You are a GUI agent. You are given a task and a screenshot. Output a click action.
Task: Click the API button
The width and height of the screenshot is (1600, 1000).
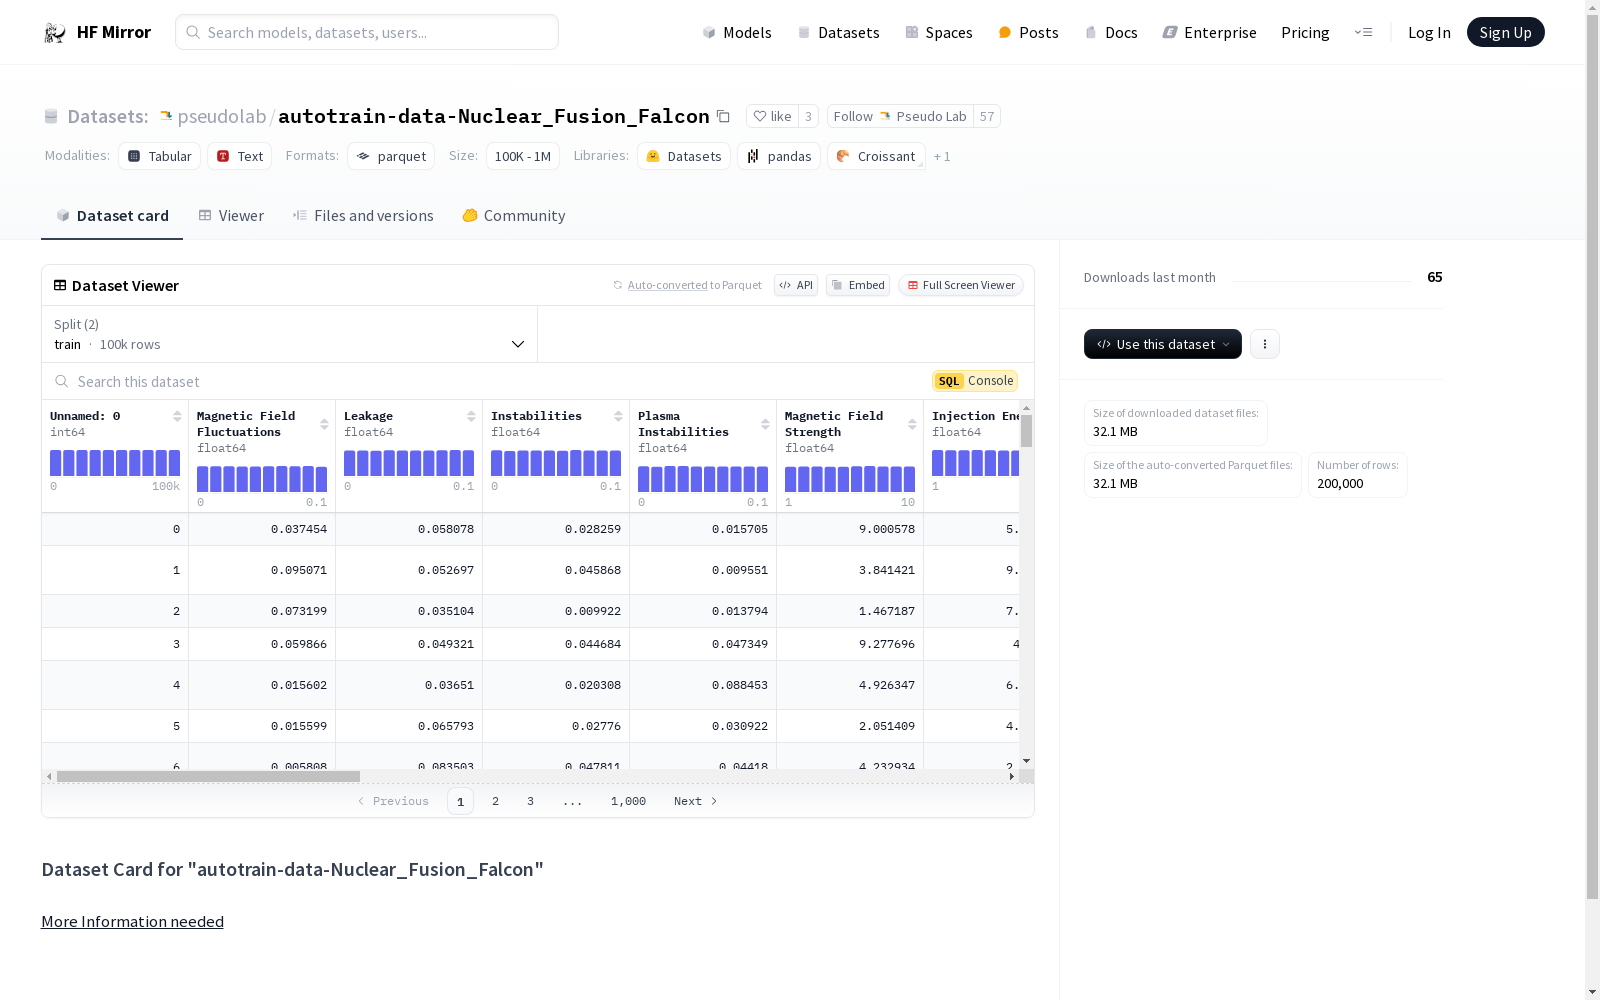[x=796, y=285]
